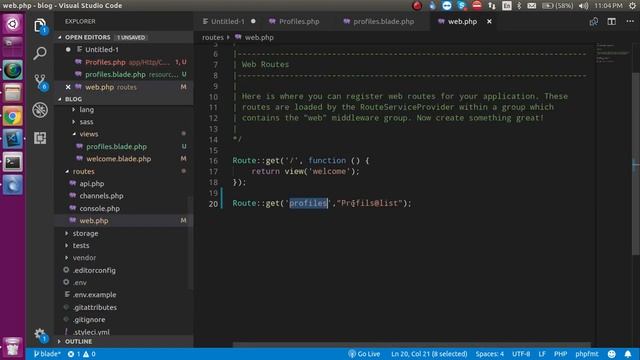Open the Manage gear menu

coord(40,335)
